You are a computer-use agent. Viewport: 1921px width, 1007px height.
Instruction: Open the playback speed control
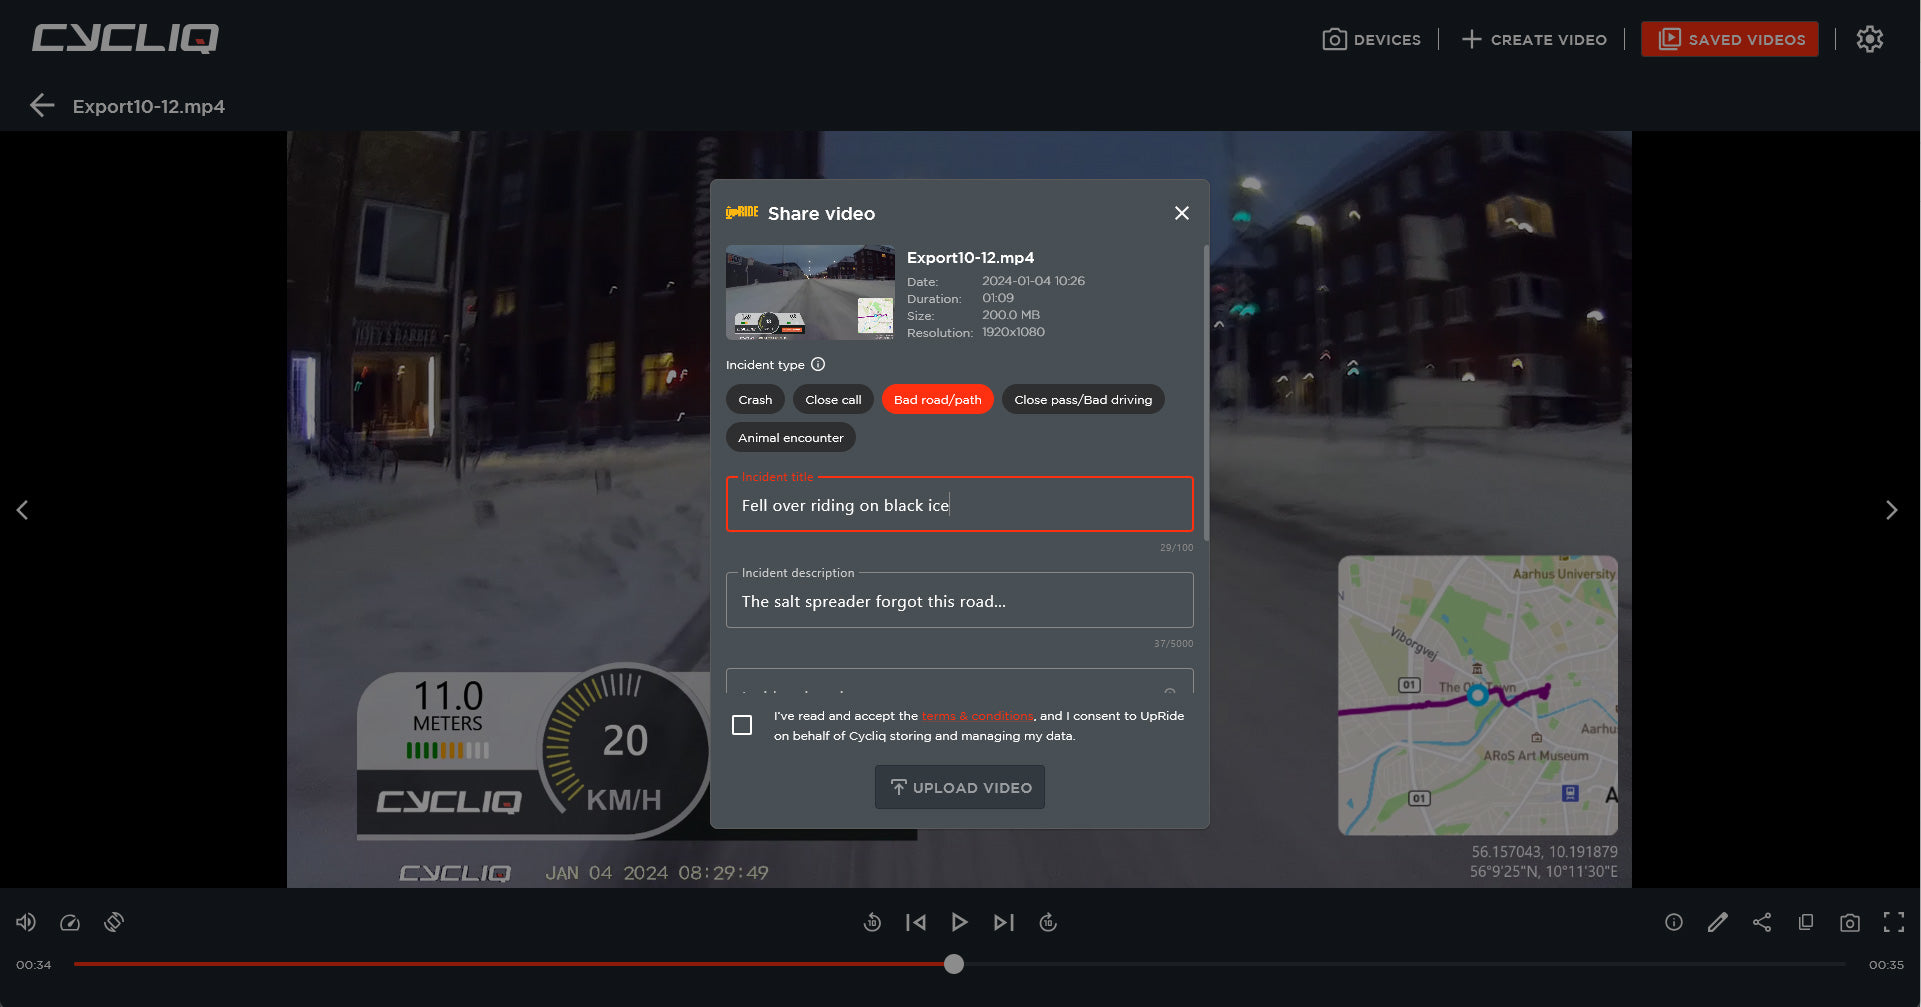point(70,922)
